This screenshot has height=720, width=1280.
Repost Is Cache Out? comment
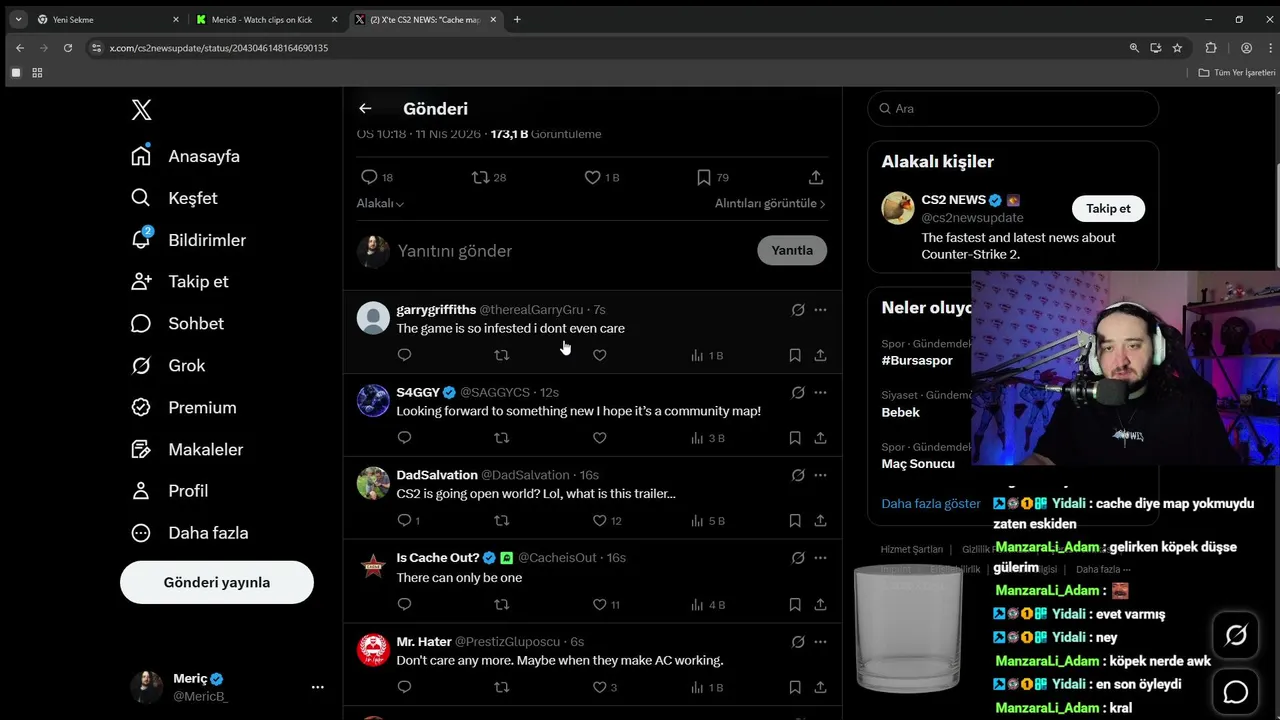502,604
